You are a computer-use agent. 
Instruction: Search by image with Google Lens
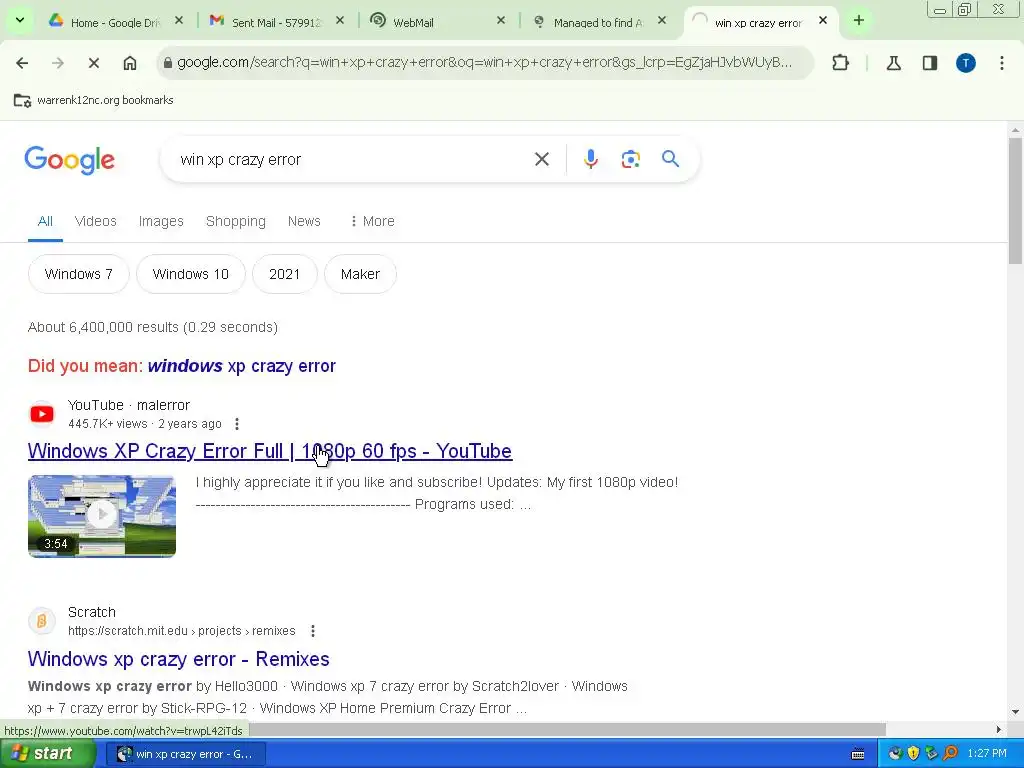630,159
